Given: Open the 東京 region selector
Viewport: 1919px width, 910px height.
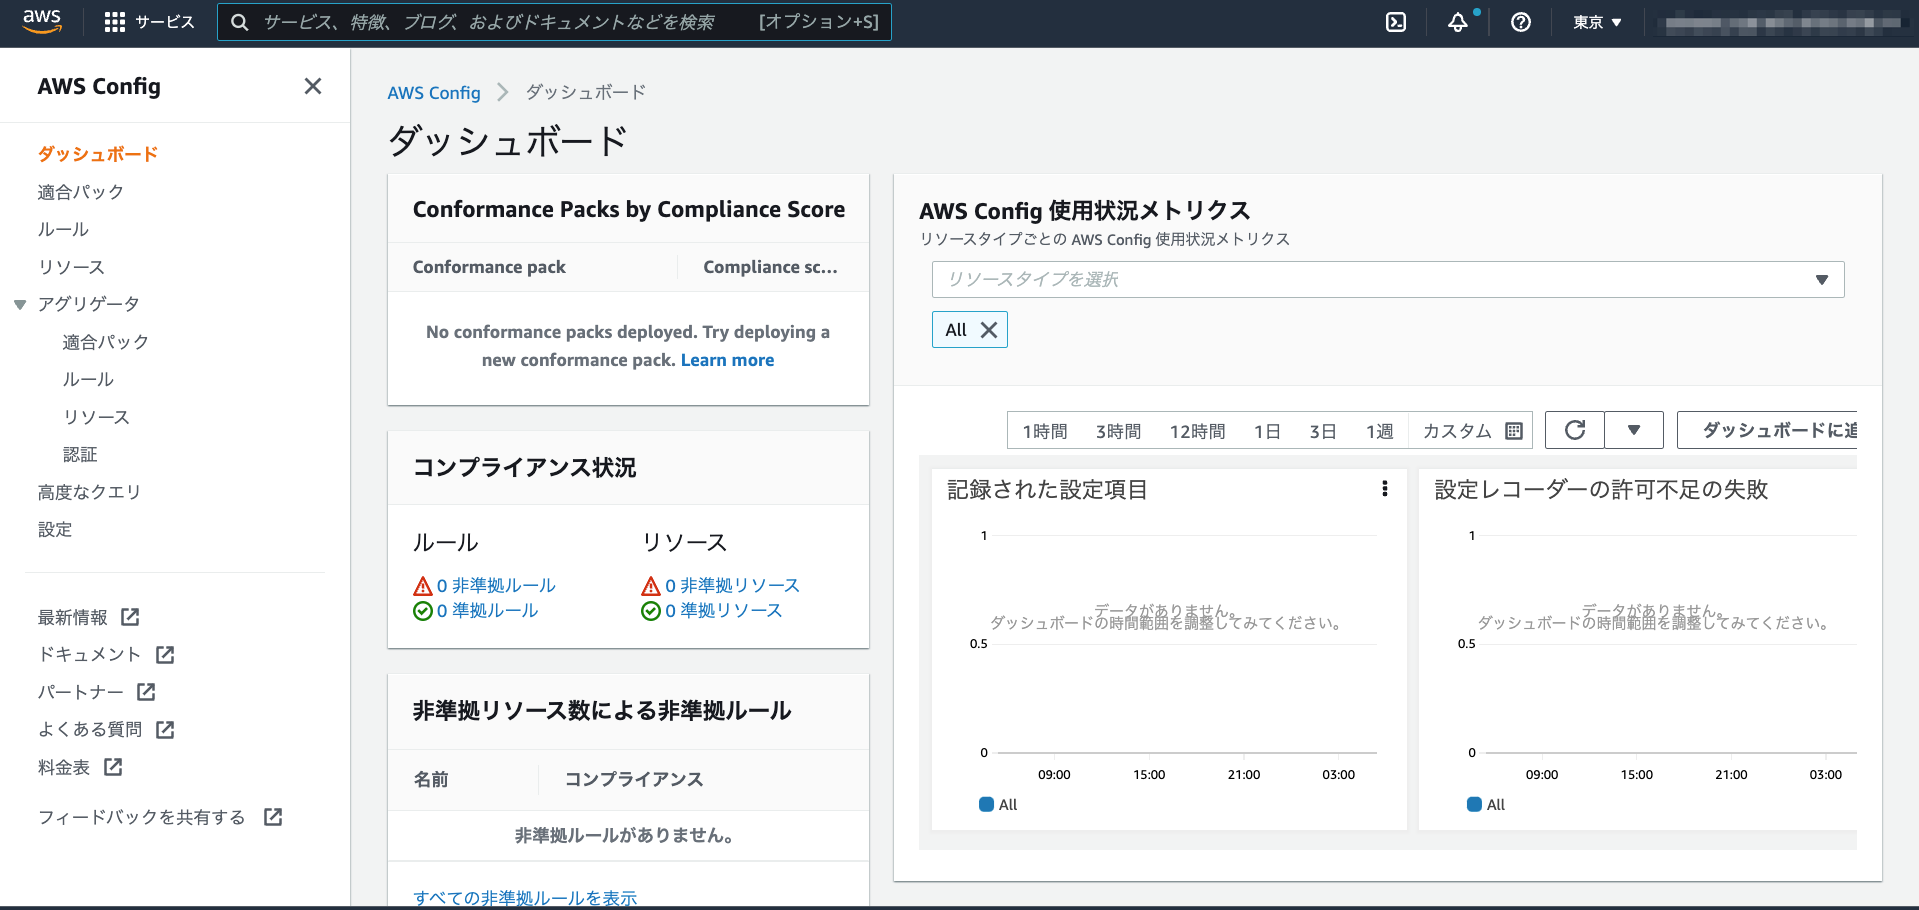Looking at the screenshot, I should 1596,22.
